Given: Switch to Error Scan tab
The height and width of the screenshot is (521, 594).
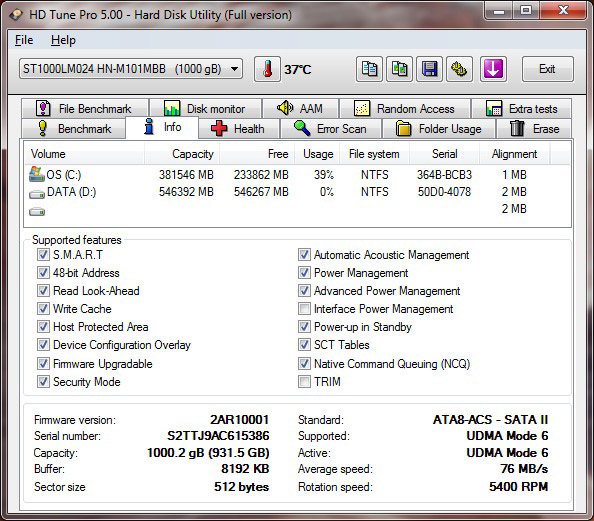Looking at the screenshot, I should (x=331, y=128).
